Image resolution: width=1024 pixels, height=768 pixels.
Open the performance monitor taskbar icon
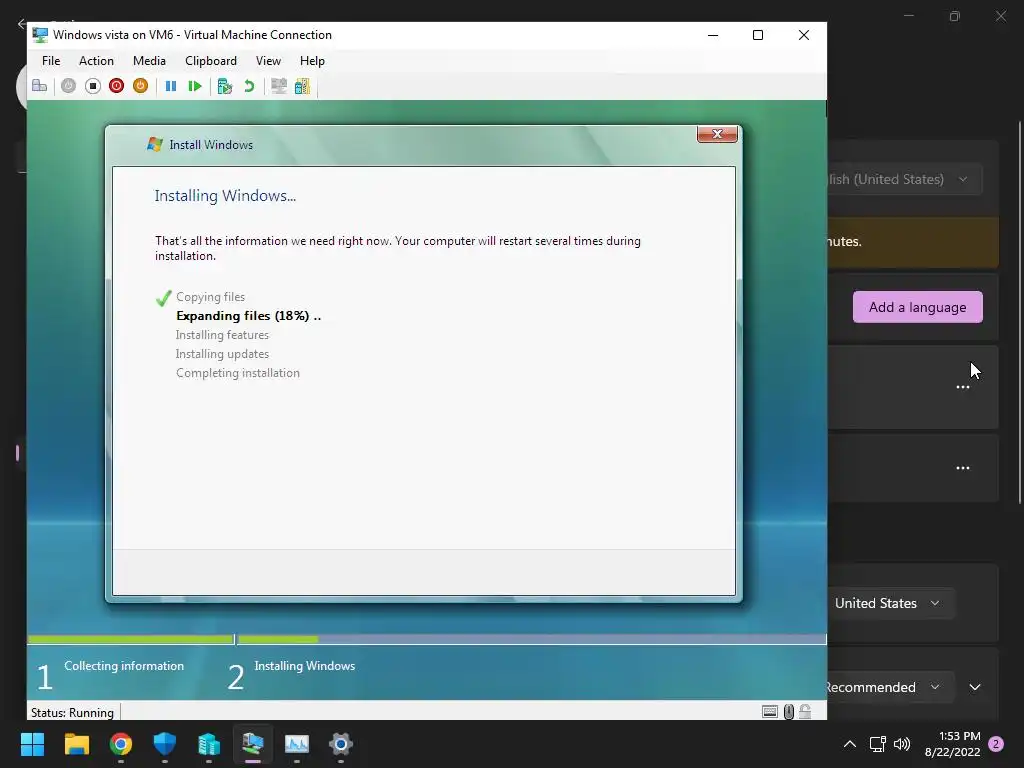click(x=296, y=744)
